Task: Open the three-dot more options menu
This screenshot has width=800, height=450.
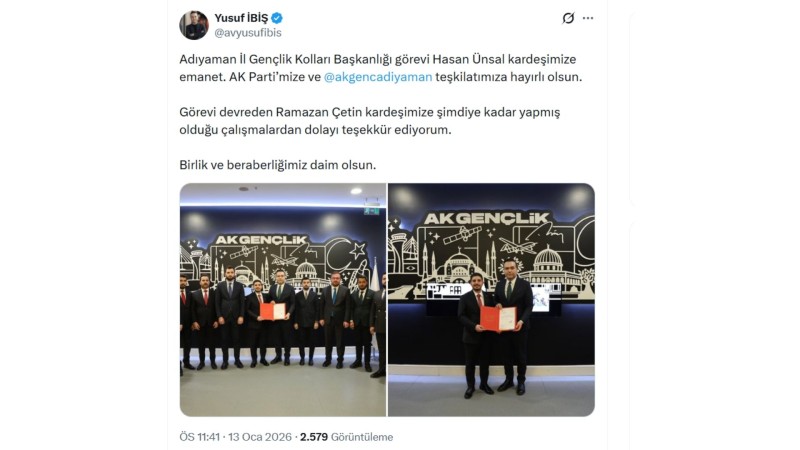Action: click(588, 18)
